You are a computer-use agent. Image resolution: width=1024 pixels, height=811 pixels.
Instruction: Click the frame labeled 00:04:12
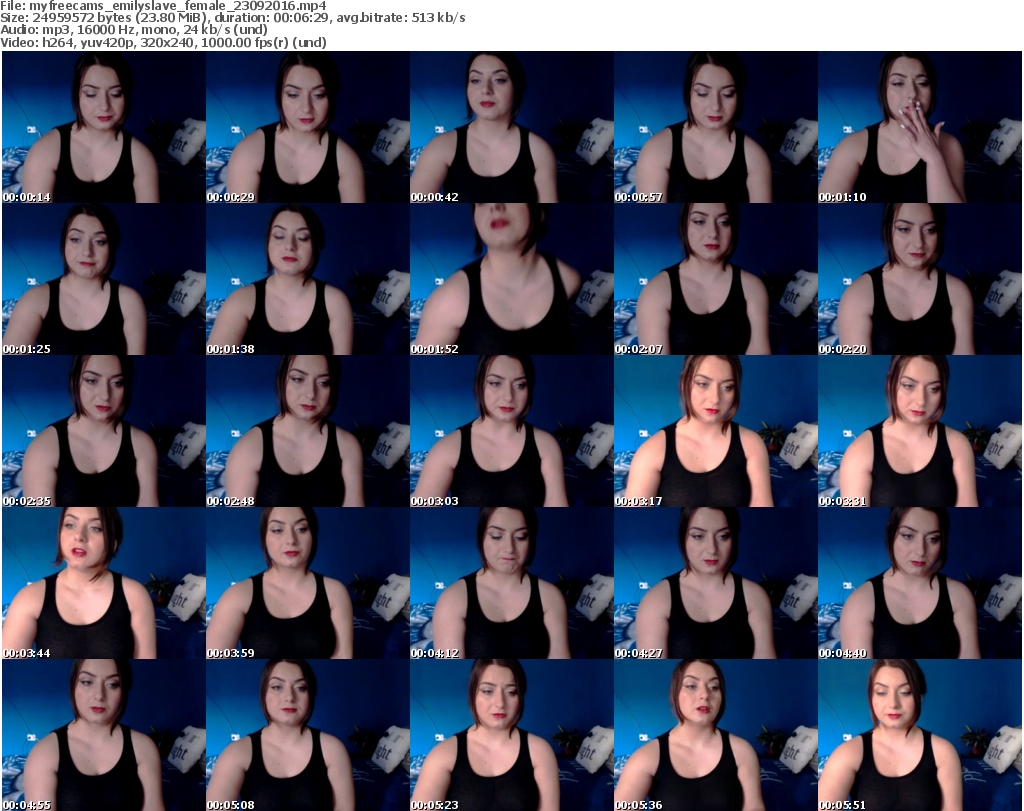pyautogui.click(x=511, y=583)
